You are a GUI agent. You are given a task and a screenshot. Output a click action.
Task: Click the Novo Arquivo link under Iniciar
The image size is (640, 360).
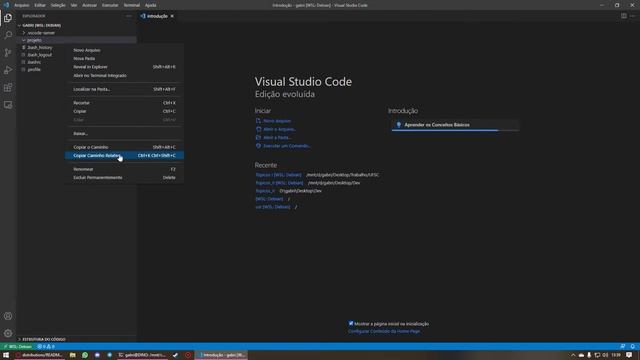(x=277, y=121)
